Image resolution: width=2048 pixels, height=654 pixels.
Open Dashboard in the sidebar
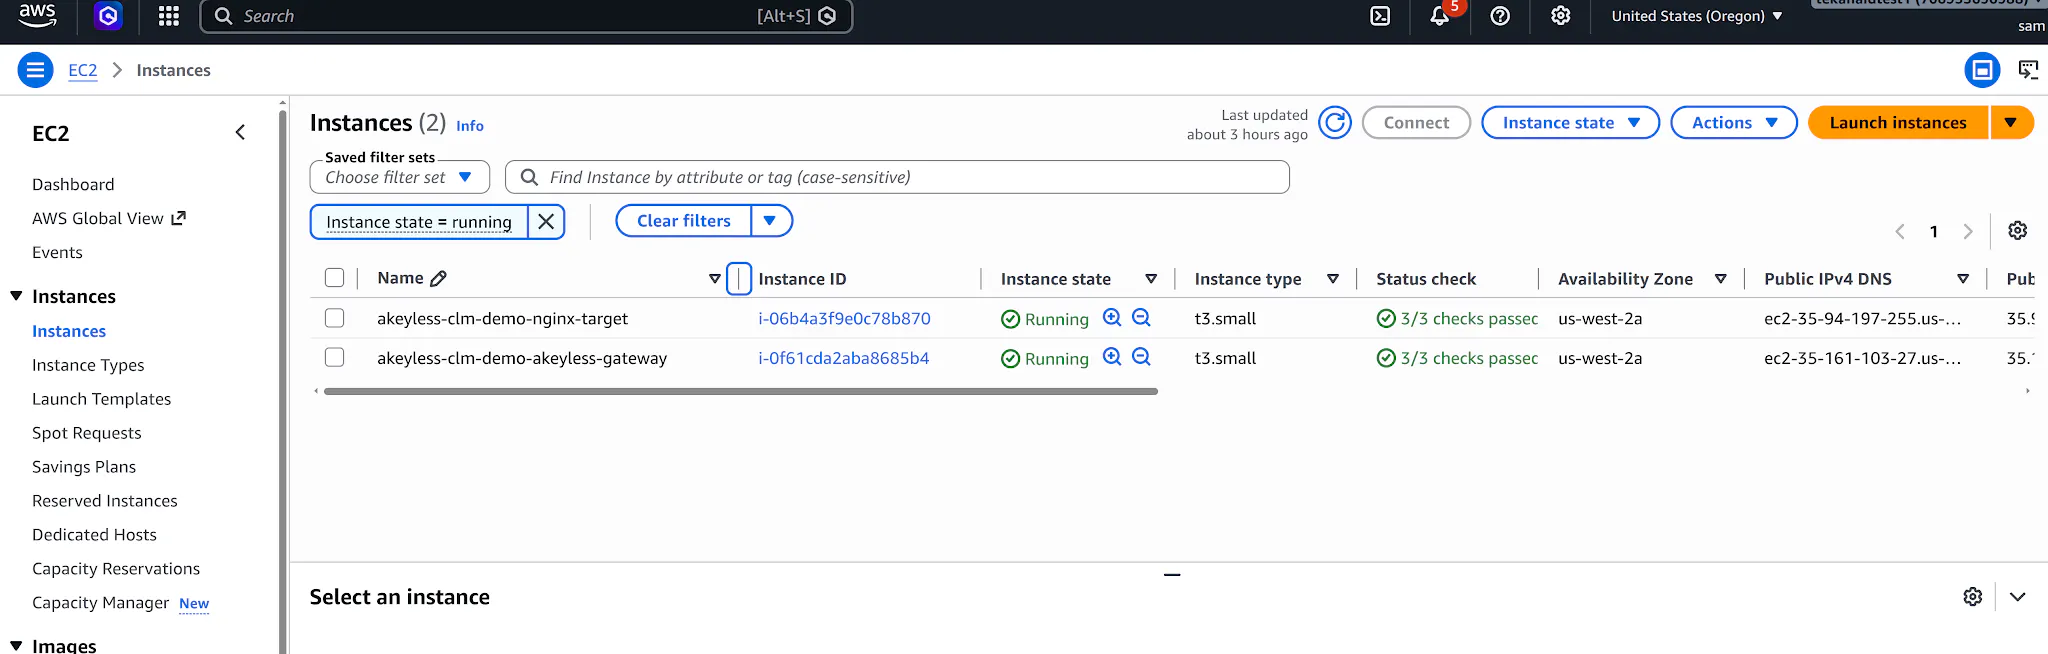[73, 185]
